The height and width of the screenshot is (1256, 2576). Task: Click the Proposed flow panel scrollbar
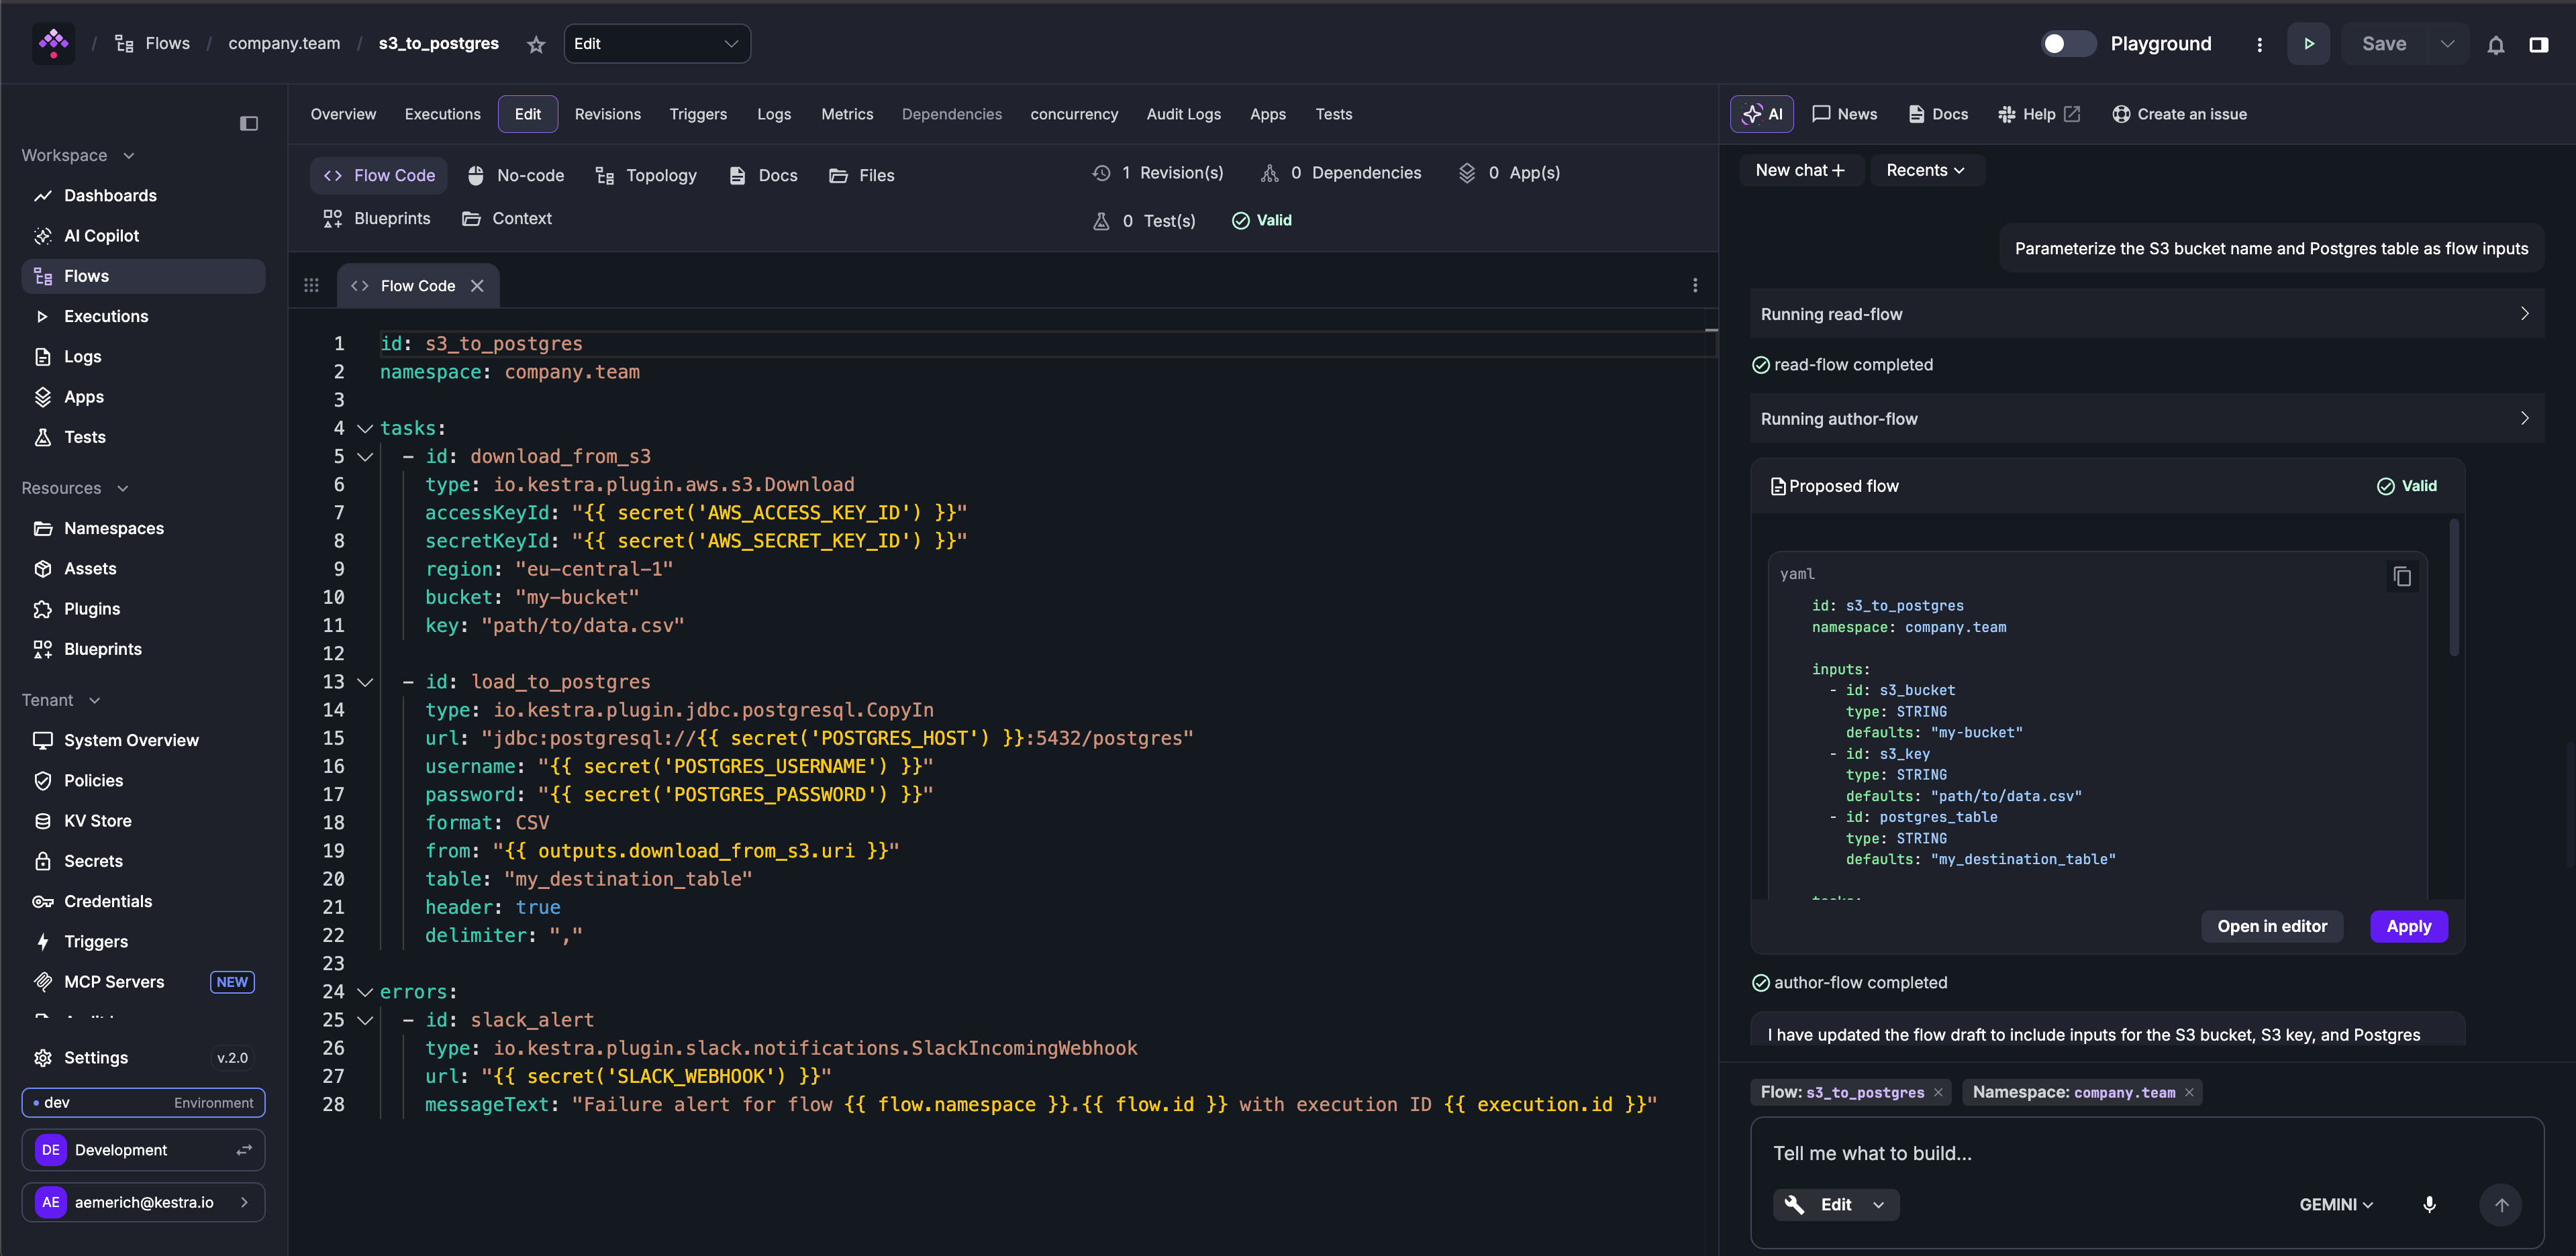(x=2453, y=588)
